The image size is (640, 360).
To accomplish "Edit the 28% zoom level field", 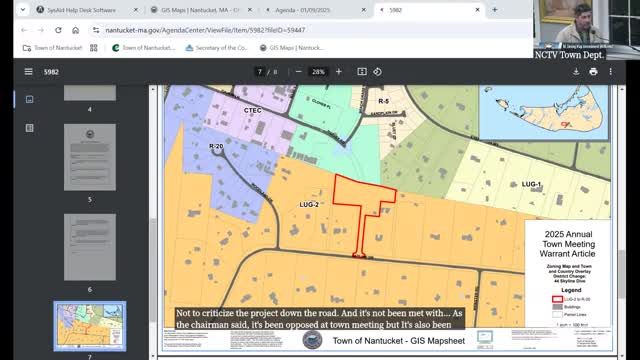I will click(318, 72).
